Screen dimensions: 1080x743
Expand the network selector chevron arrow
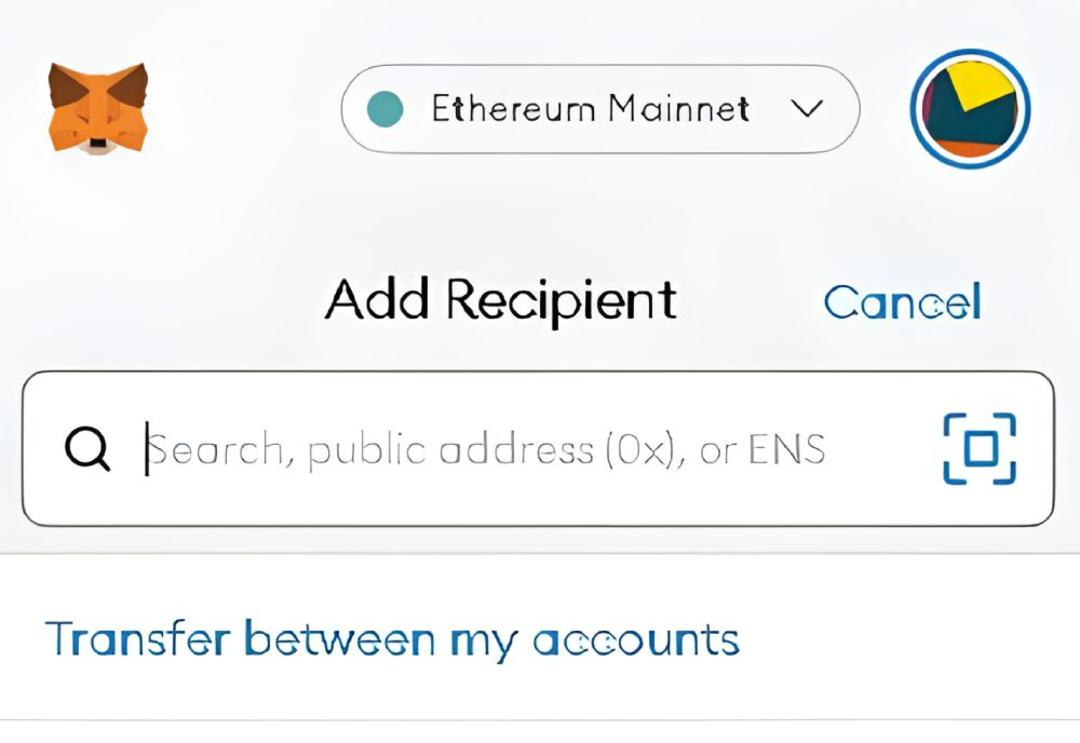pyautogui.click(x=807, y=109)
